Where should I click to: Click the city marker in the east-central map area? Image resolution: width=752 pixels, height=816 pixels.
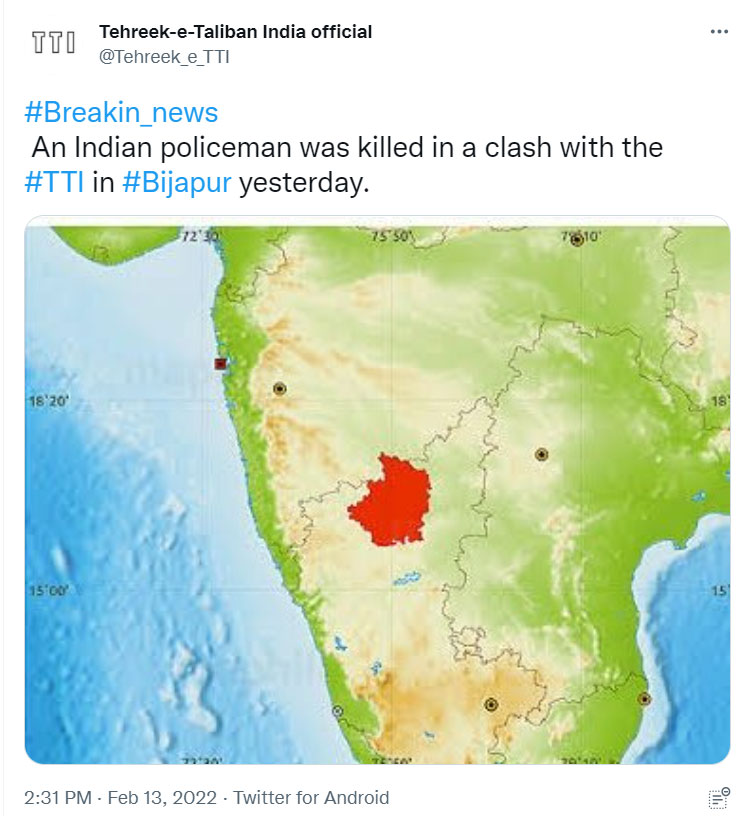[541, 454]
